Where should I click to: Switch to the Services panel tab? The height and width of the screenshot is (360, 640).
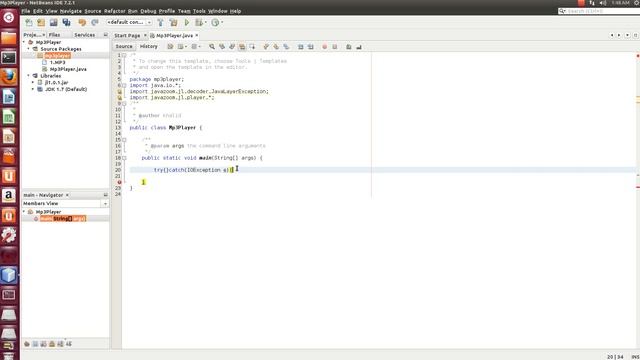(x=84, y=35)
